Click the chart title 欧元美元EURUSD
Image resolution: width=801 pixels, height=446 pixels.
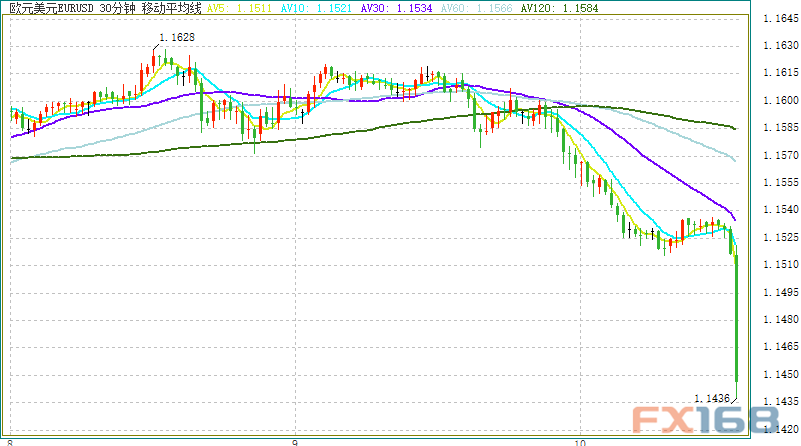(52, 8)
